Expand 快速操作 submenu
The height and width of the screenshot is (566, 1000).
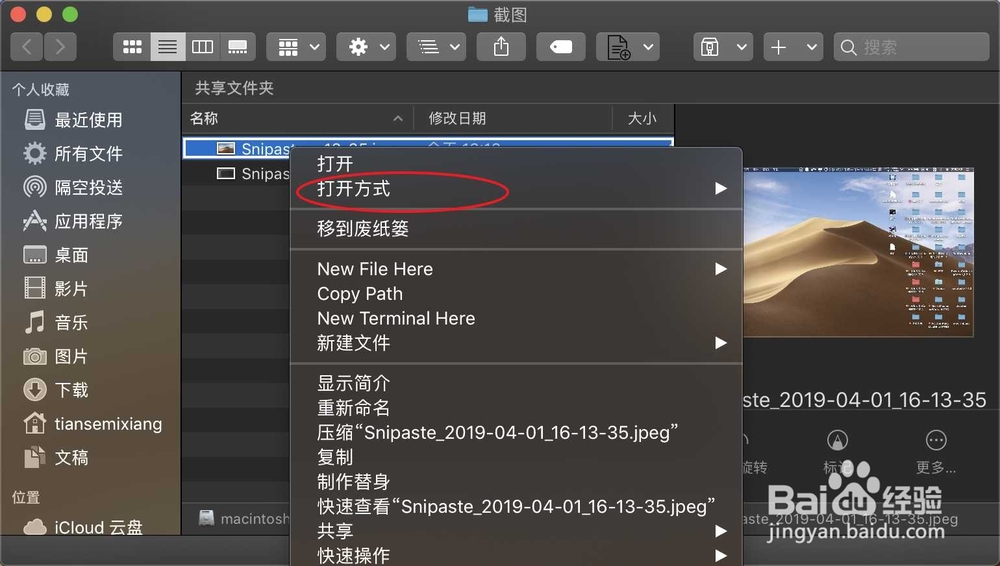point(517,555)
